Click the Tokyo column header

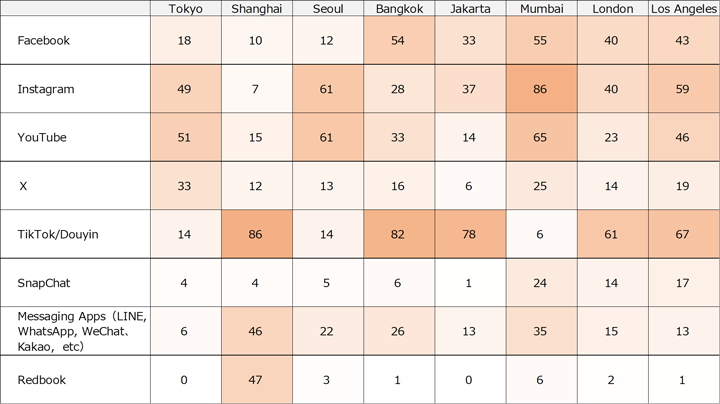coord(186,9)
